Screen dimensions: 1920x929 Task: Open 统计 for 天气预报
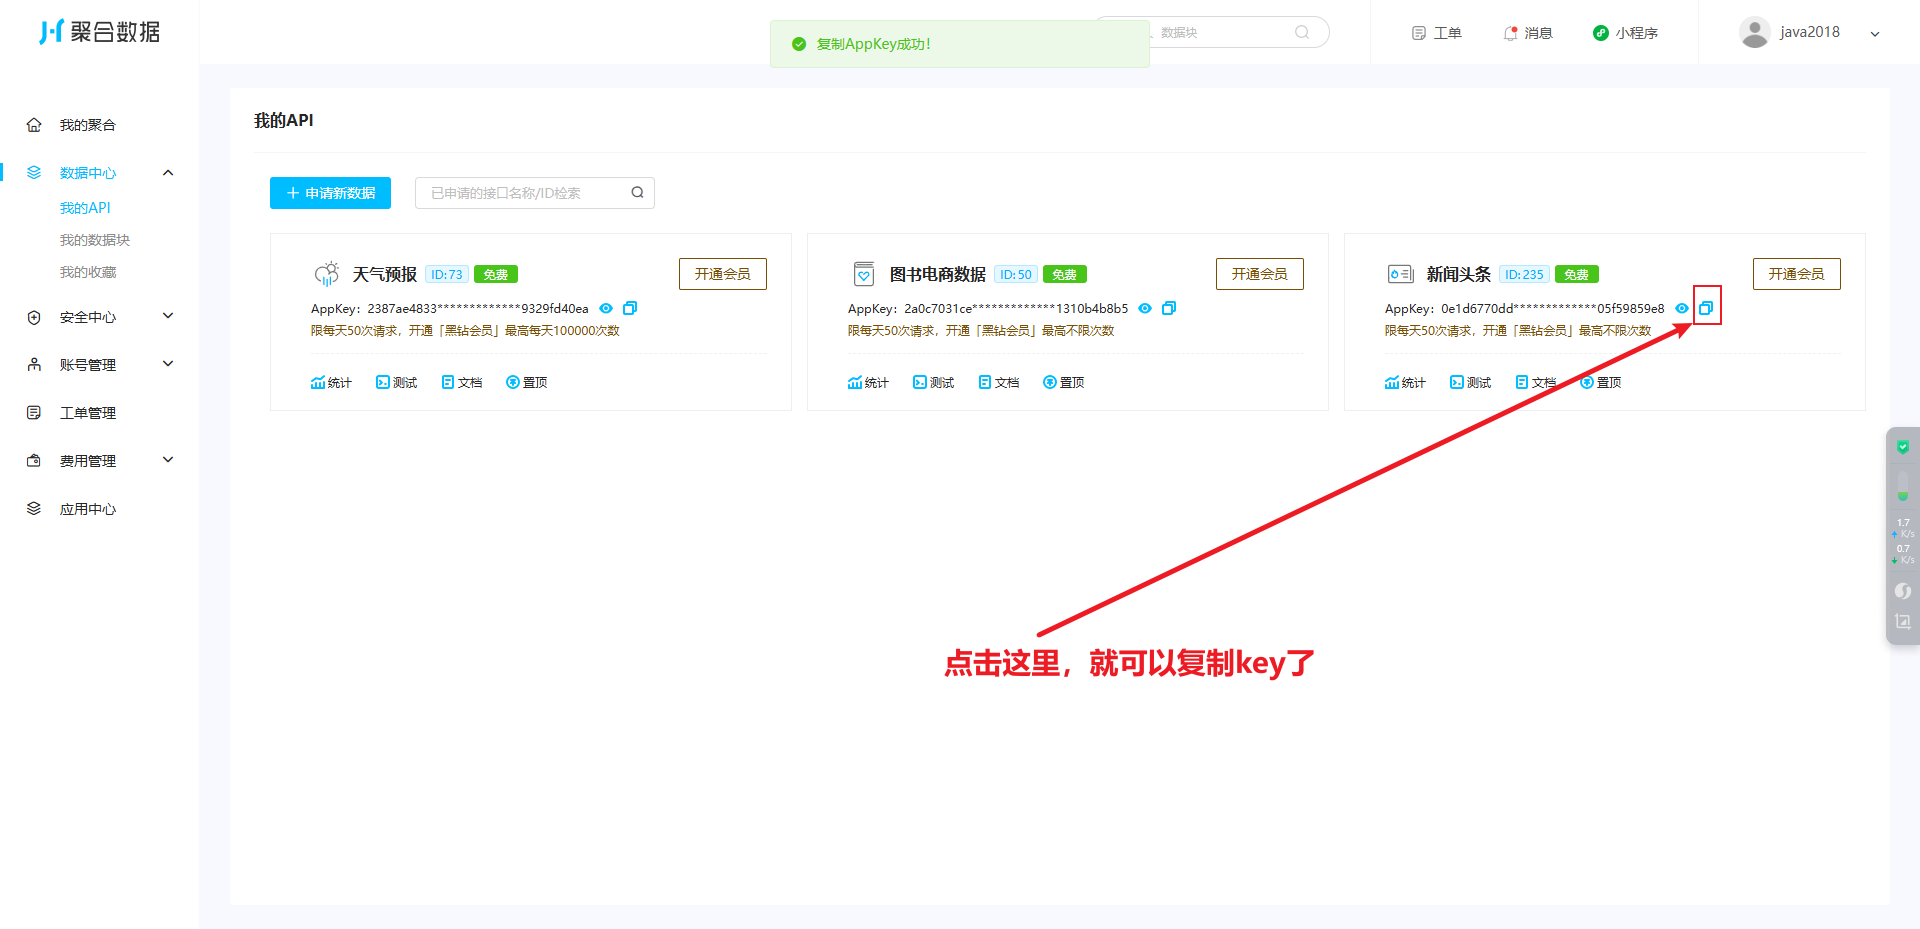click(331, 383)
